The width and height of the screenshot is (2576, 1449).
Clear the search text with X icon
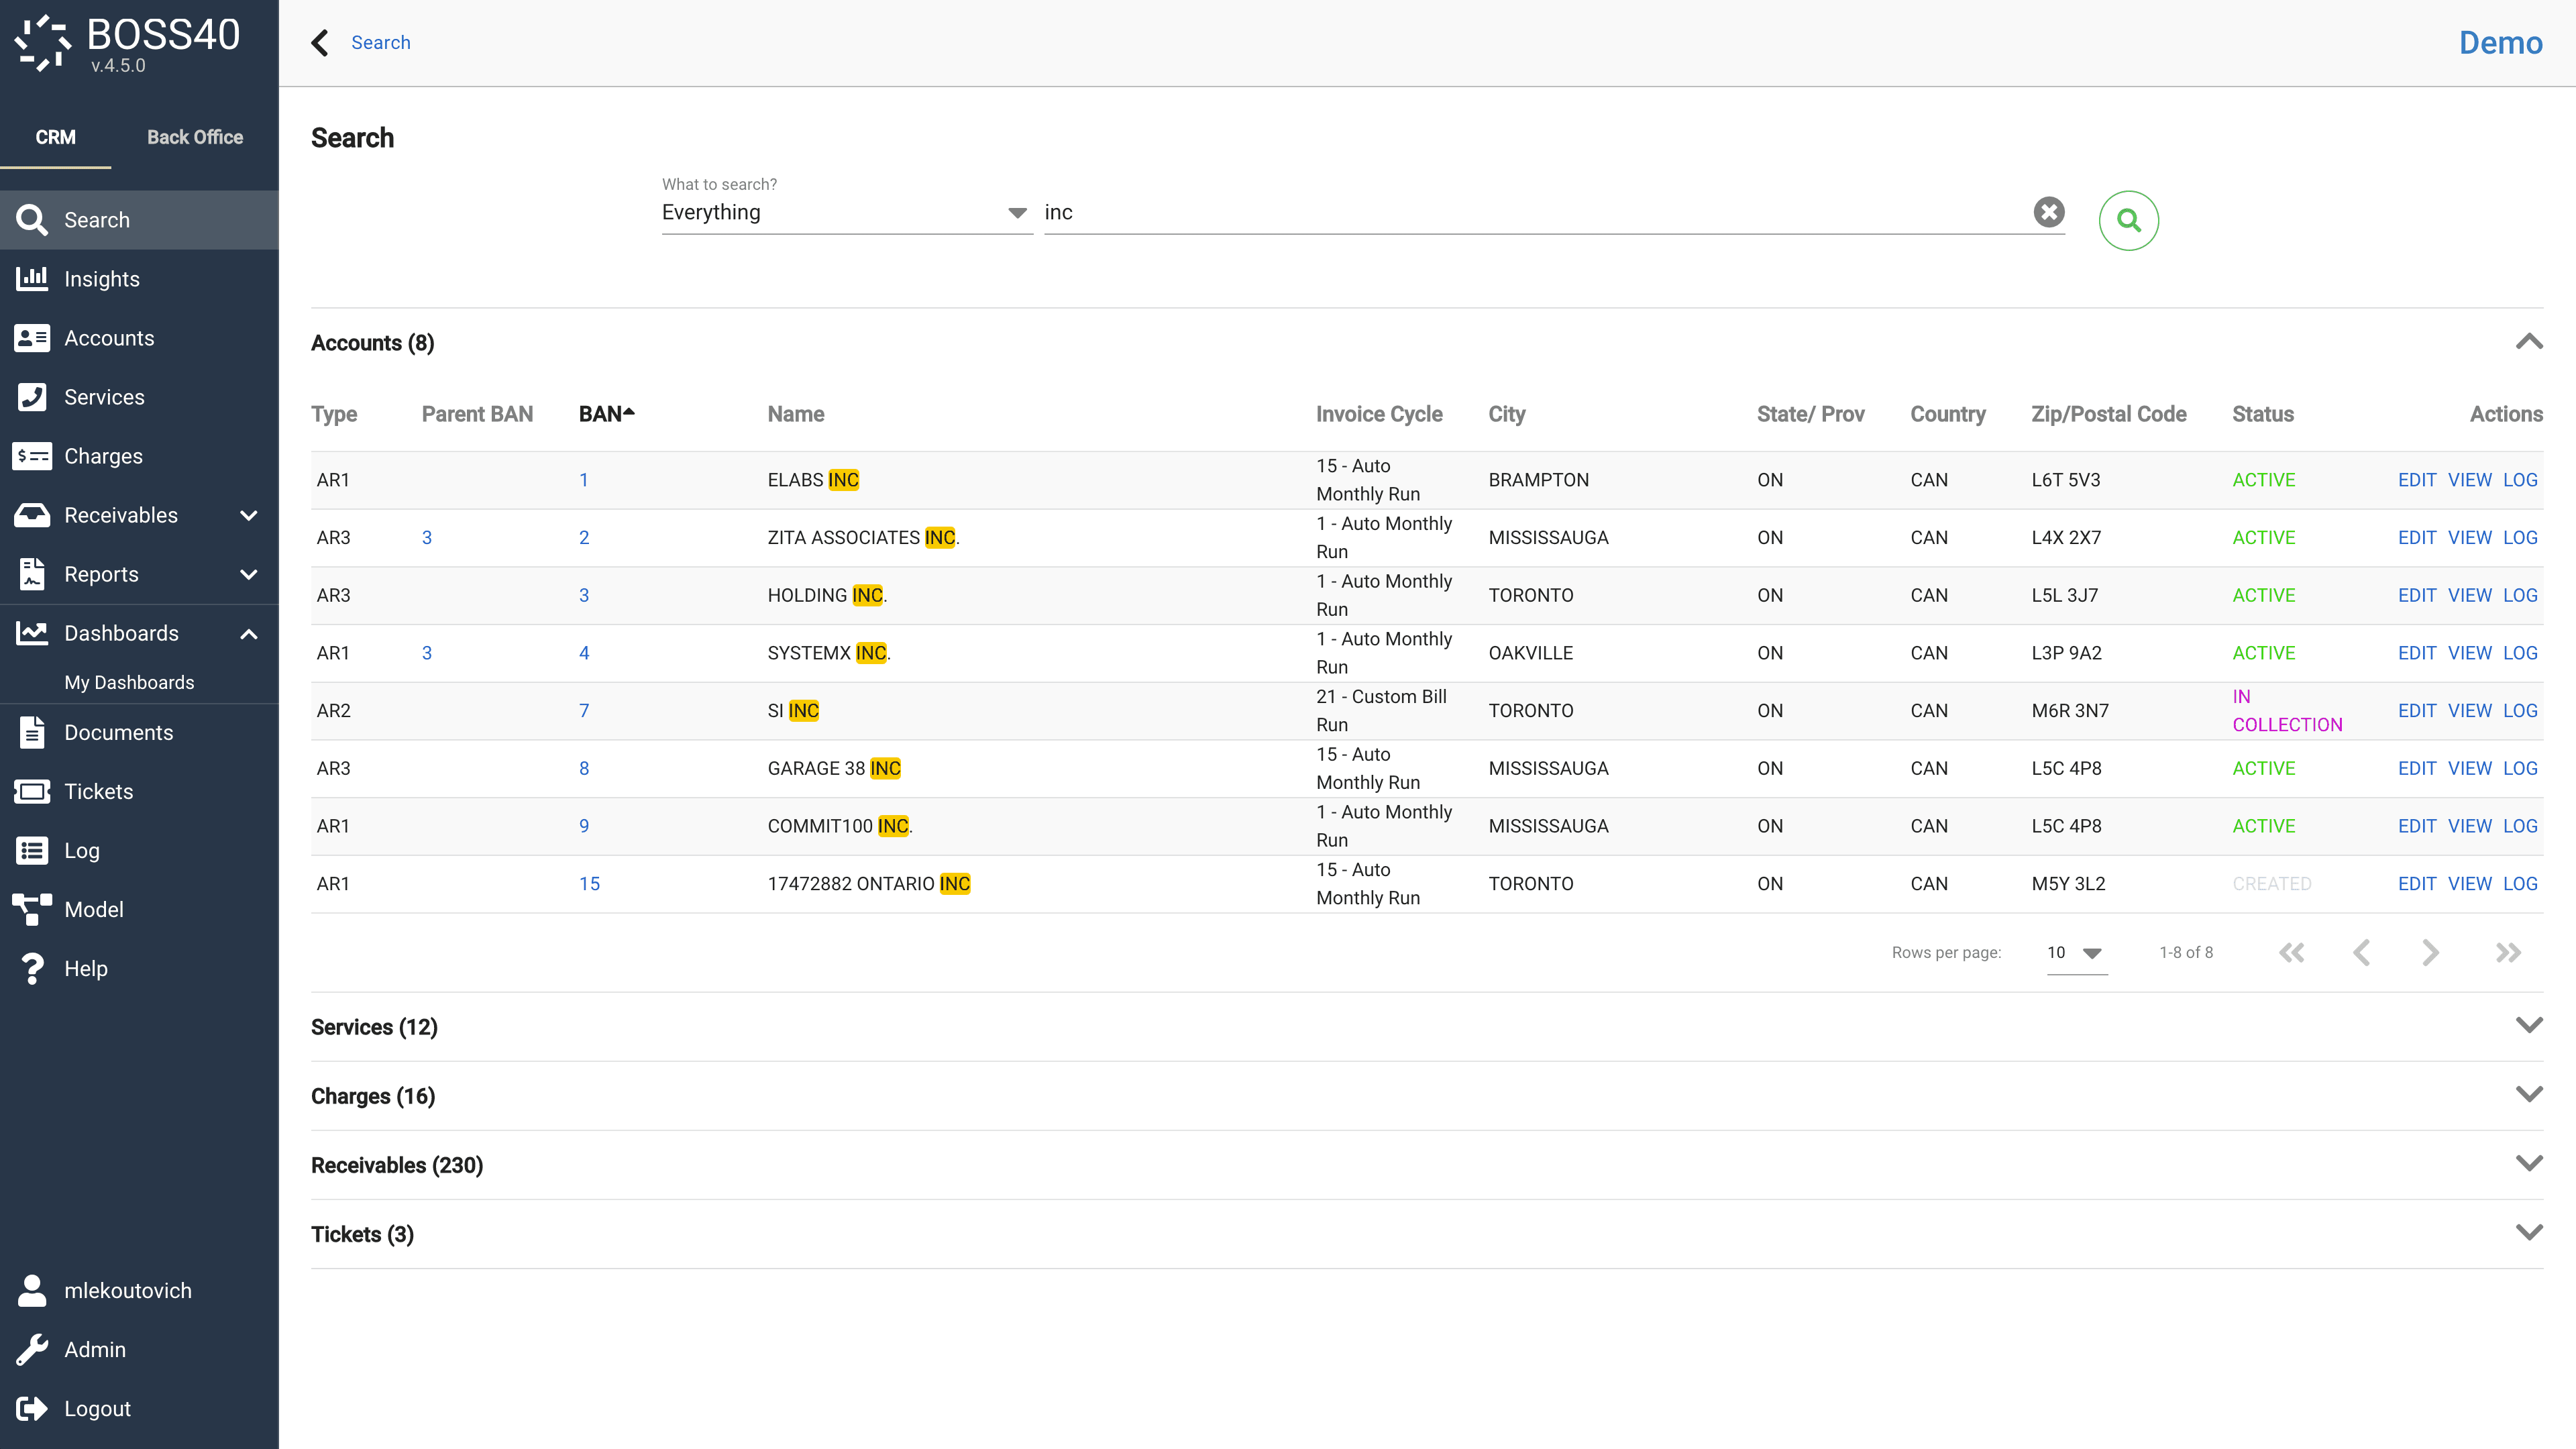tap(2048, 212)
